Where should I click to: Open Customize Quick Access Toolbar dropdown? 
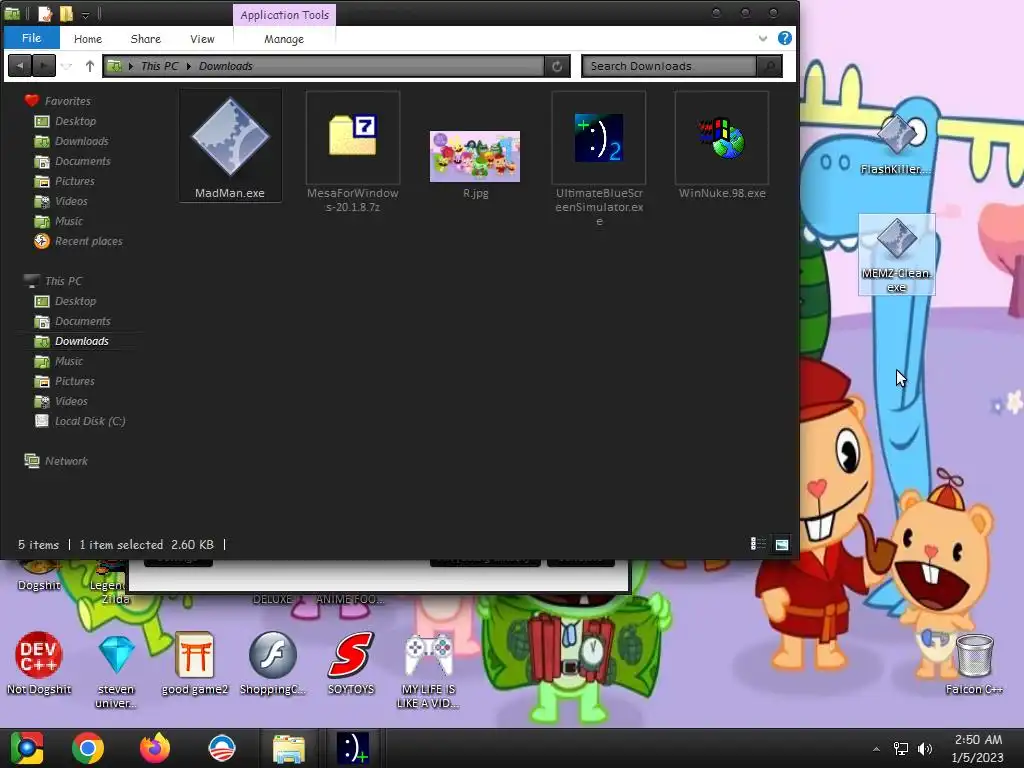(86, 14)
